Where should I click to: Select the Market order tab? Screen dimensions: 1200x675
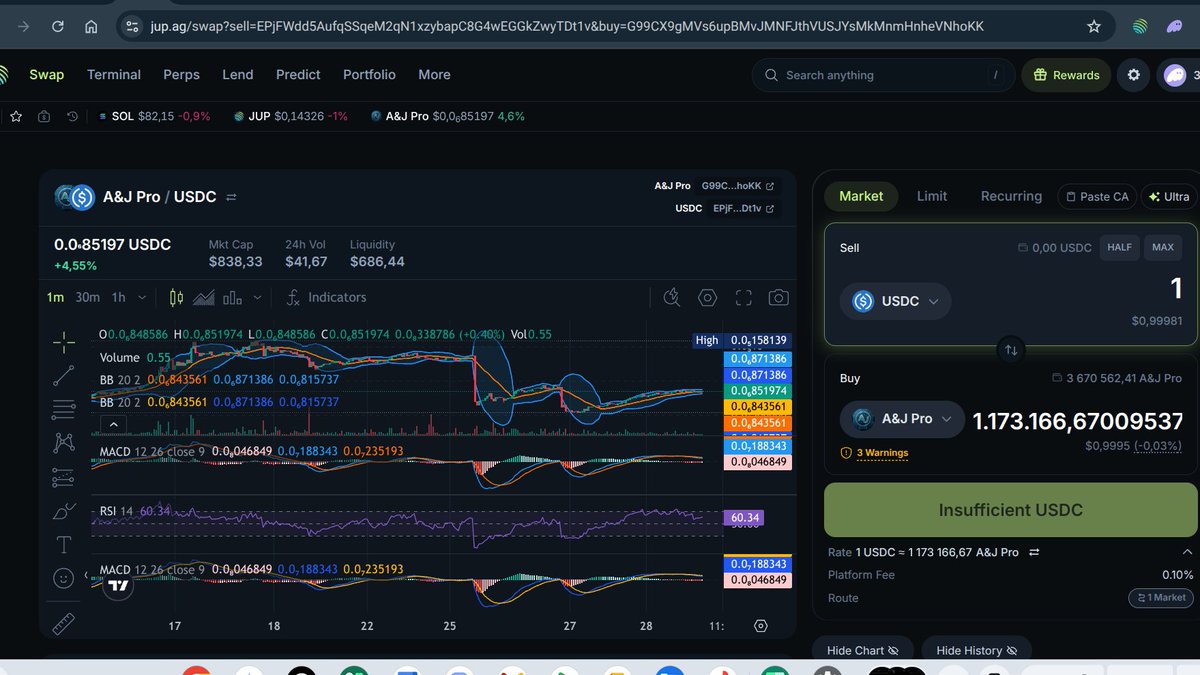coord(861,196)
